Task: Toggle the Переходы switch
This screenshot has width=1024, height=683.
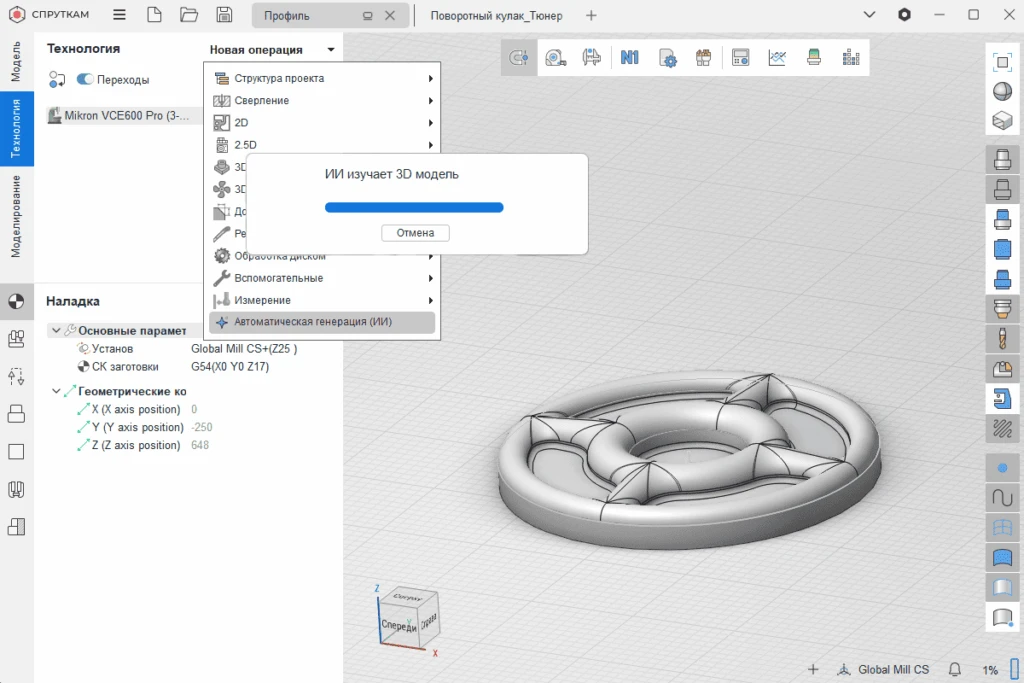Action: [x=85, y=80]
